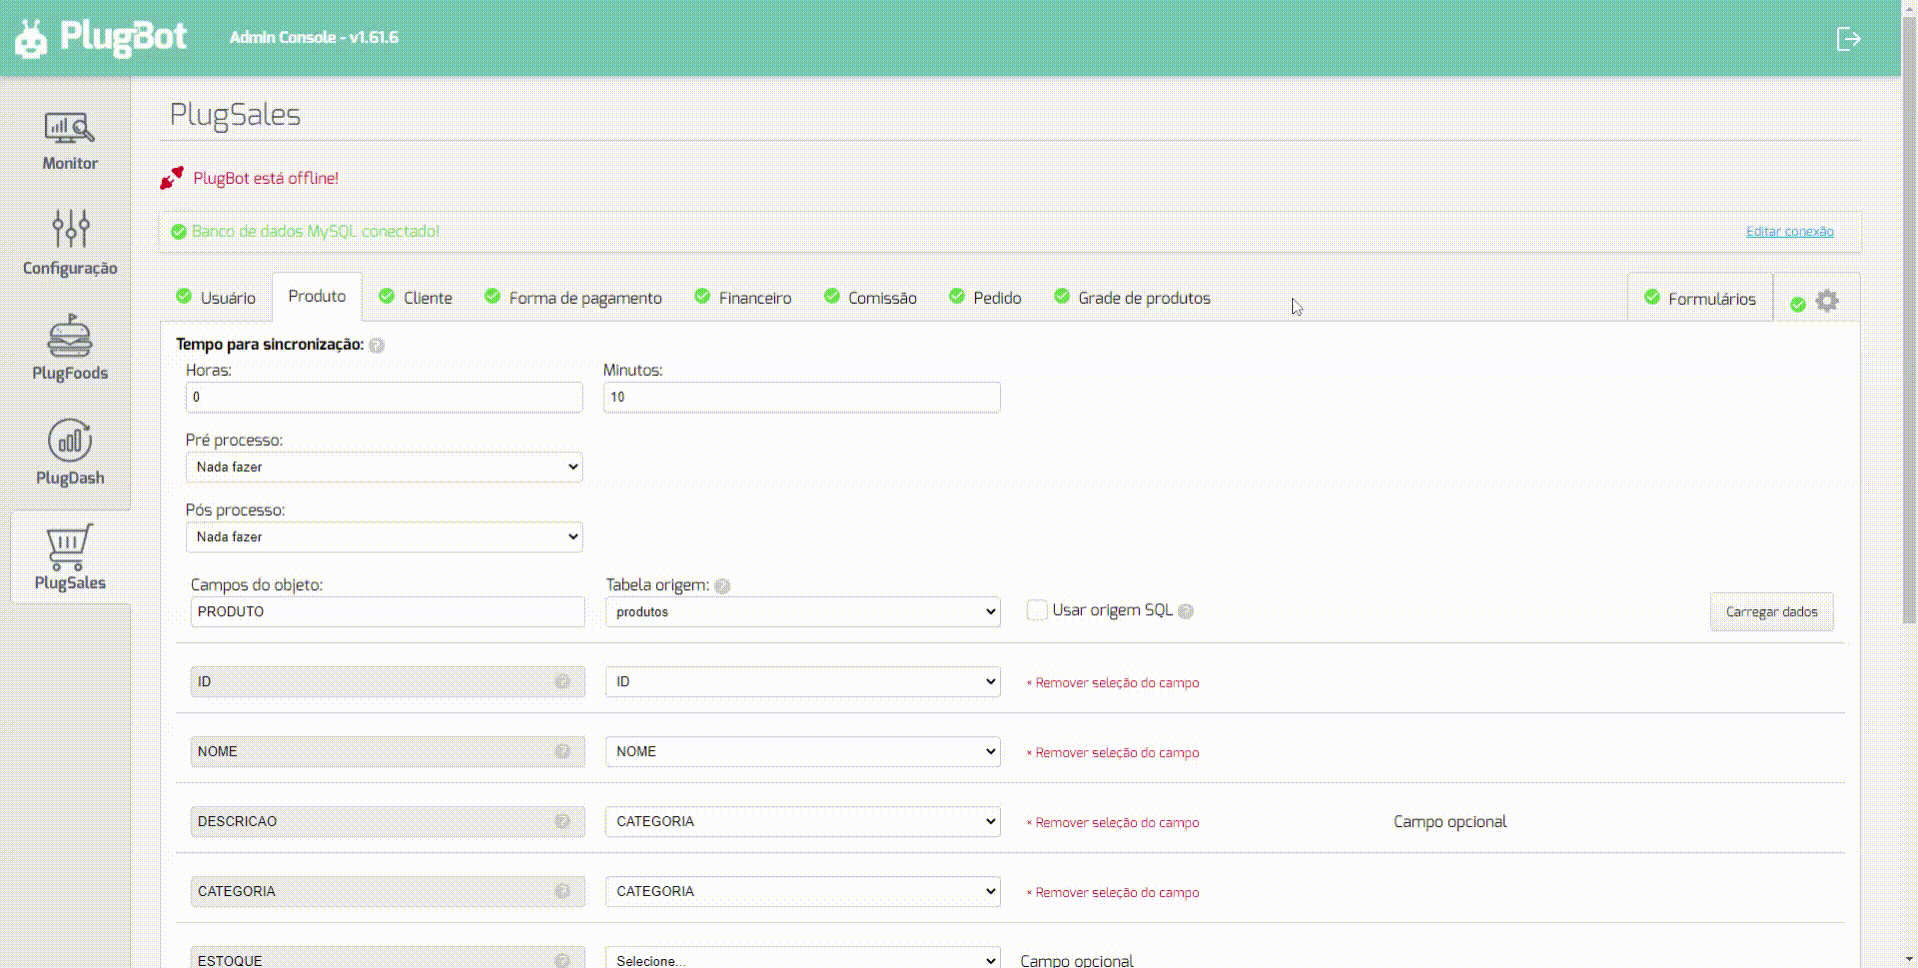The height and width of the screenshot is (968, 1918).
Task: Switch to the Financeiro tab
Action: (x=743, y=298)
